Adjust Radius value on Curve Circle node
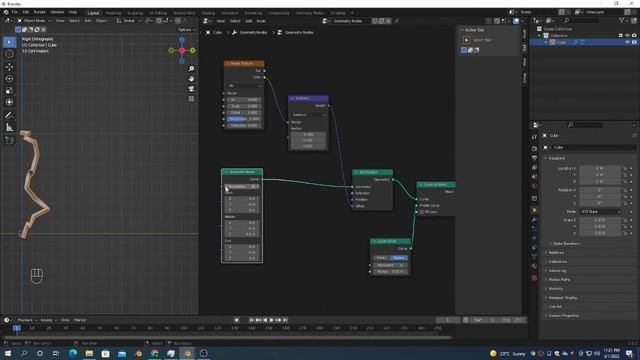The image size is (640, 360). pyautogui.click(x=391, y=271)
